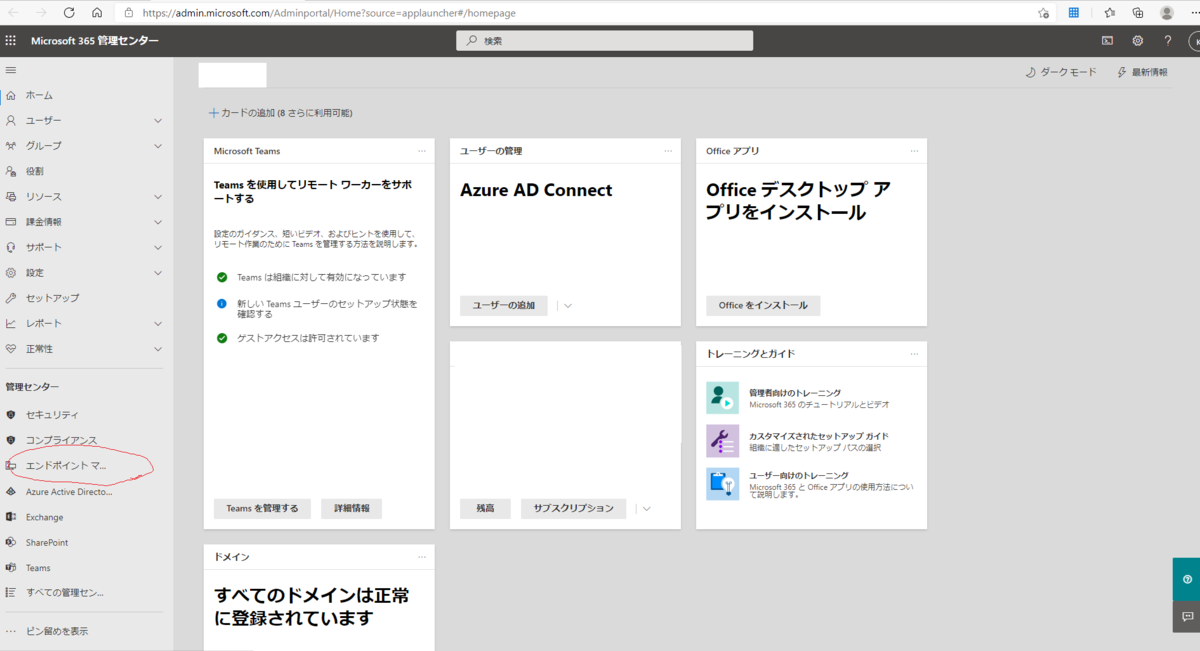Click the レポート chart icon
The height and width of the screenshot is (651, 1200).
[11, 323]
